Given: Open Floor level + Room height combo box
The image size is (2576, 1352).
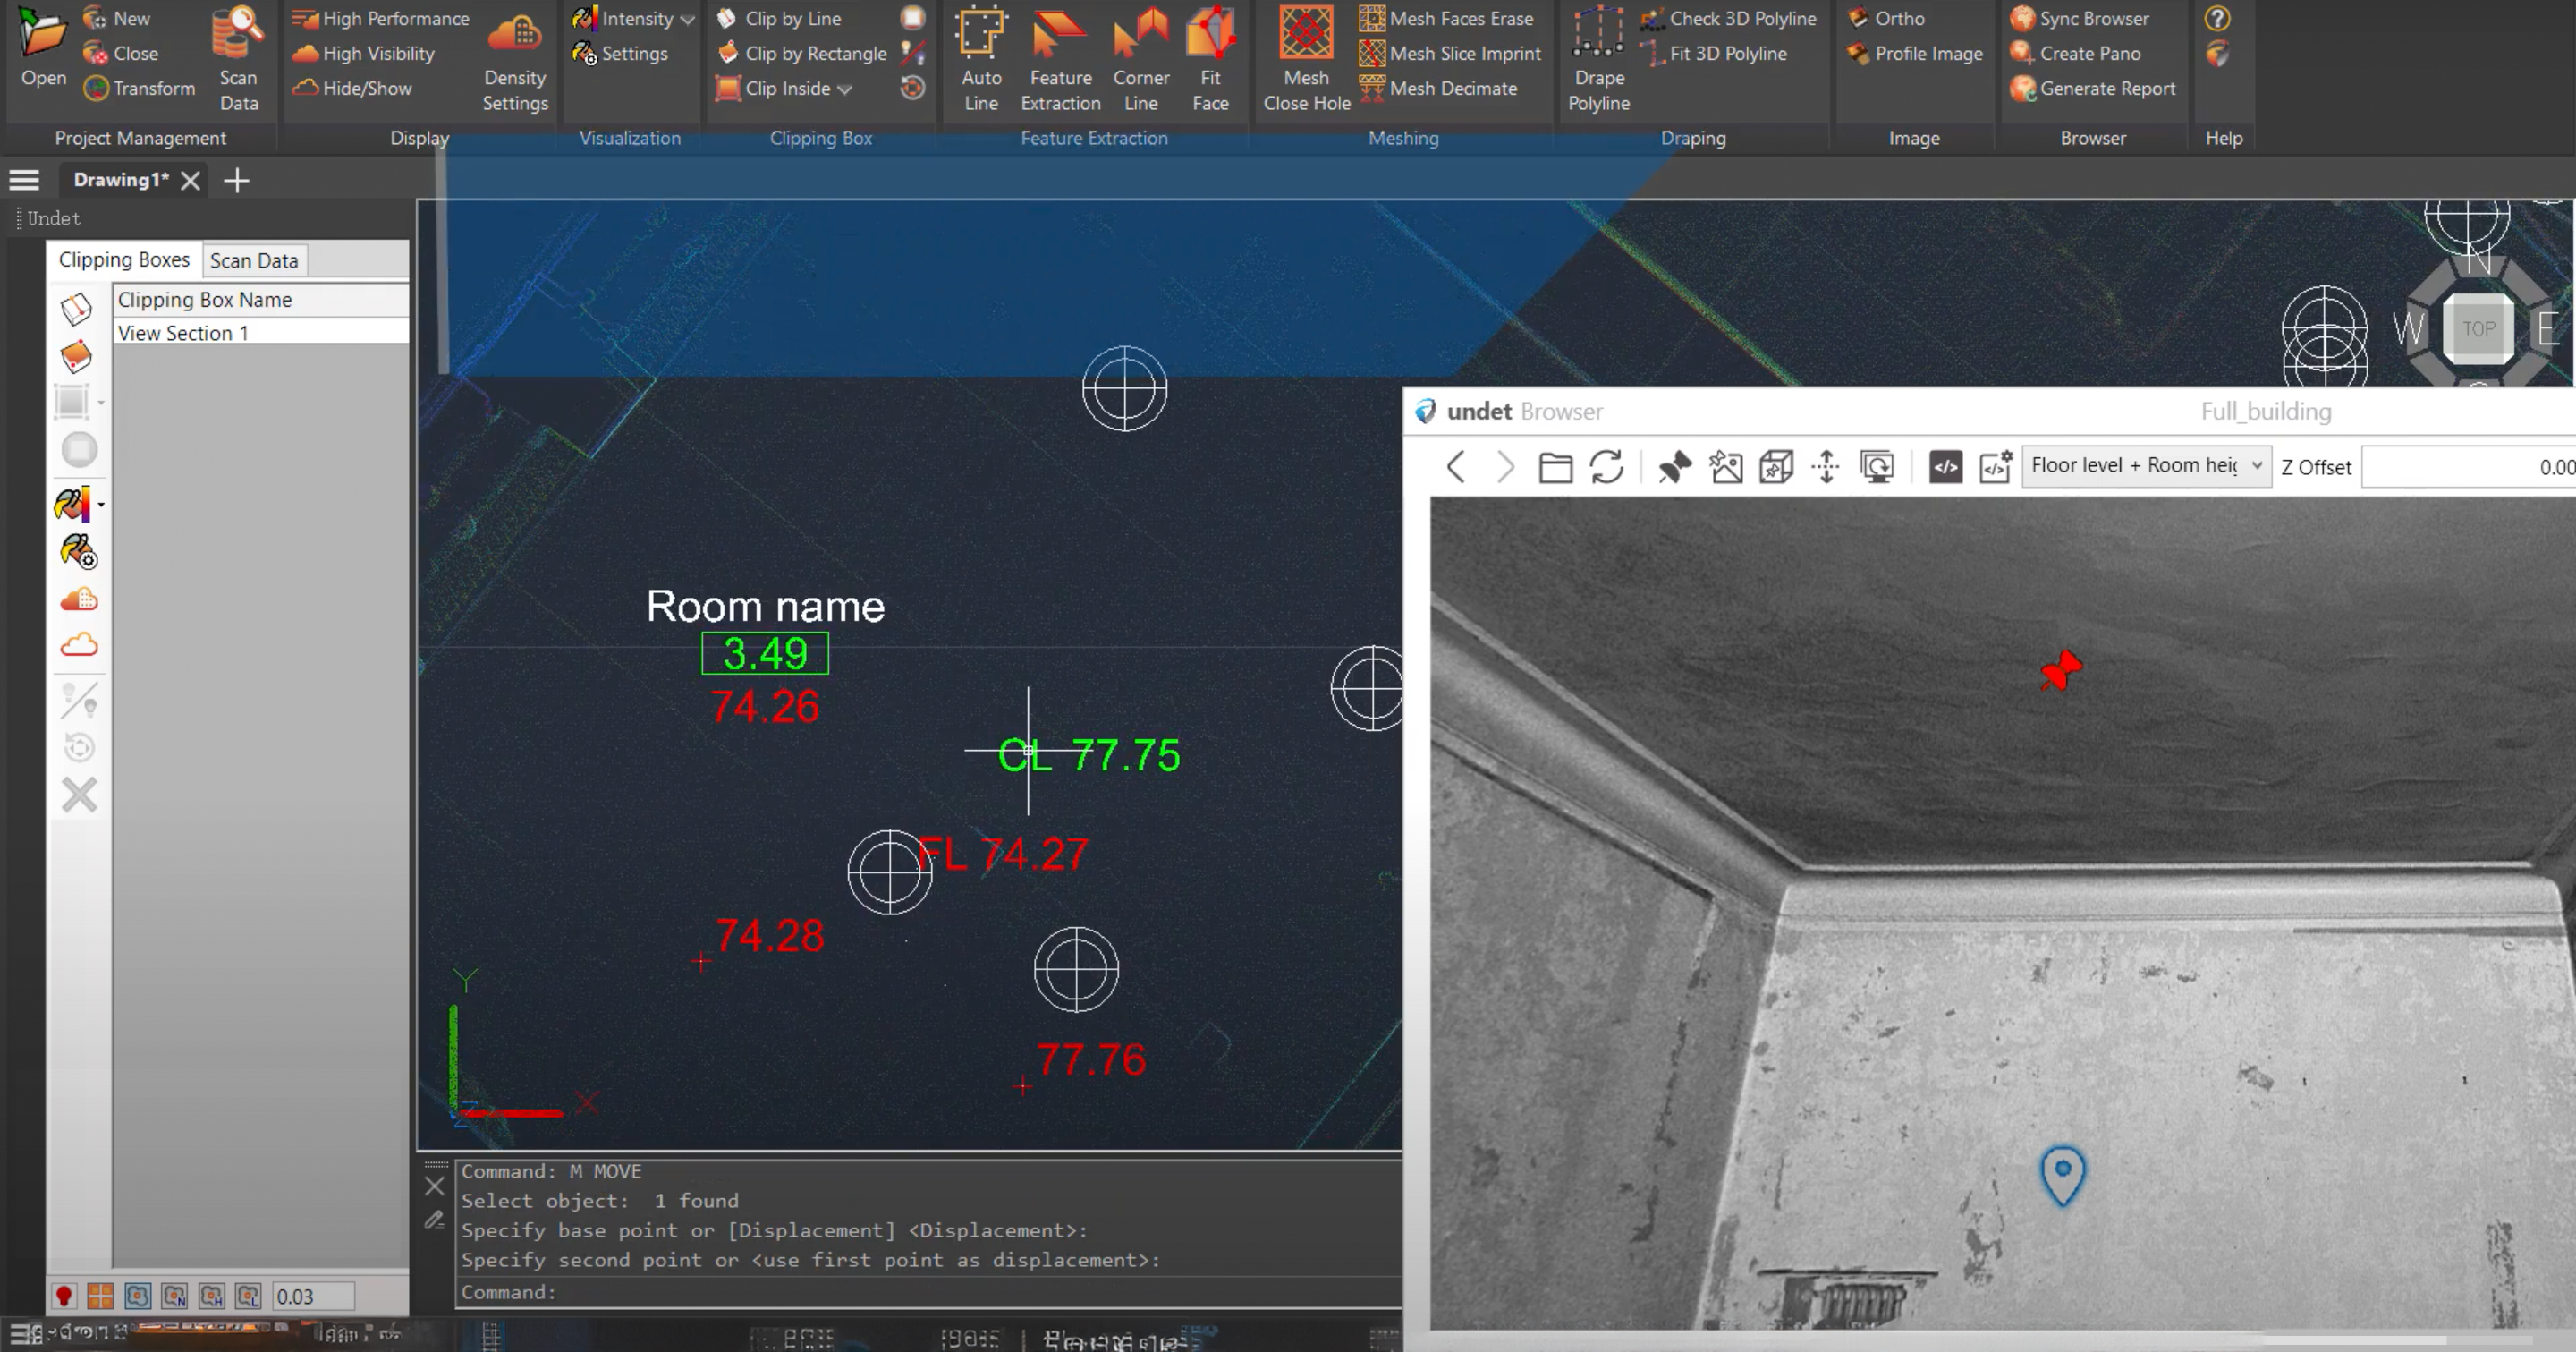Looking at the screenshot, I should 2146,466.
